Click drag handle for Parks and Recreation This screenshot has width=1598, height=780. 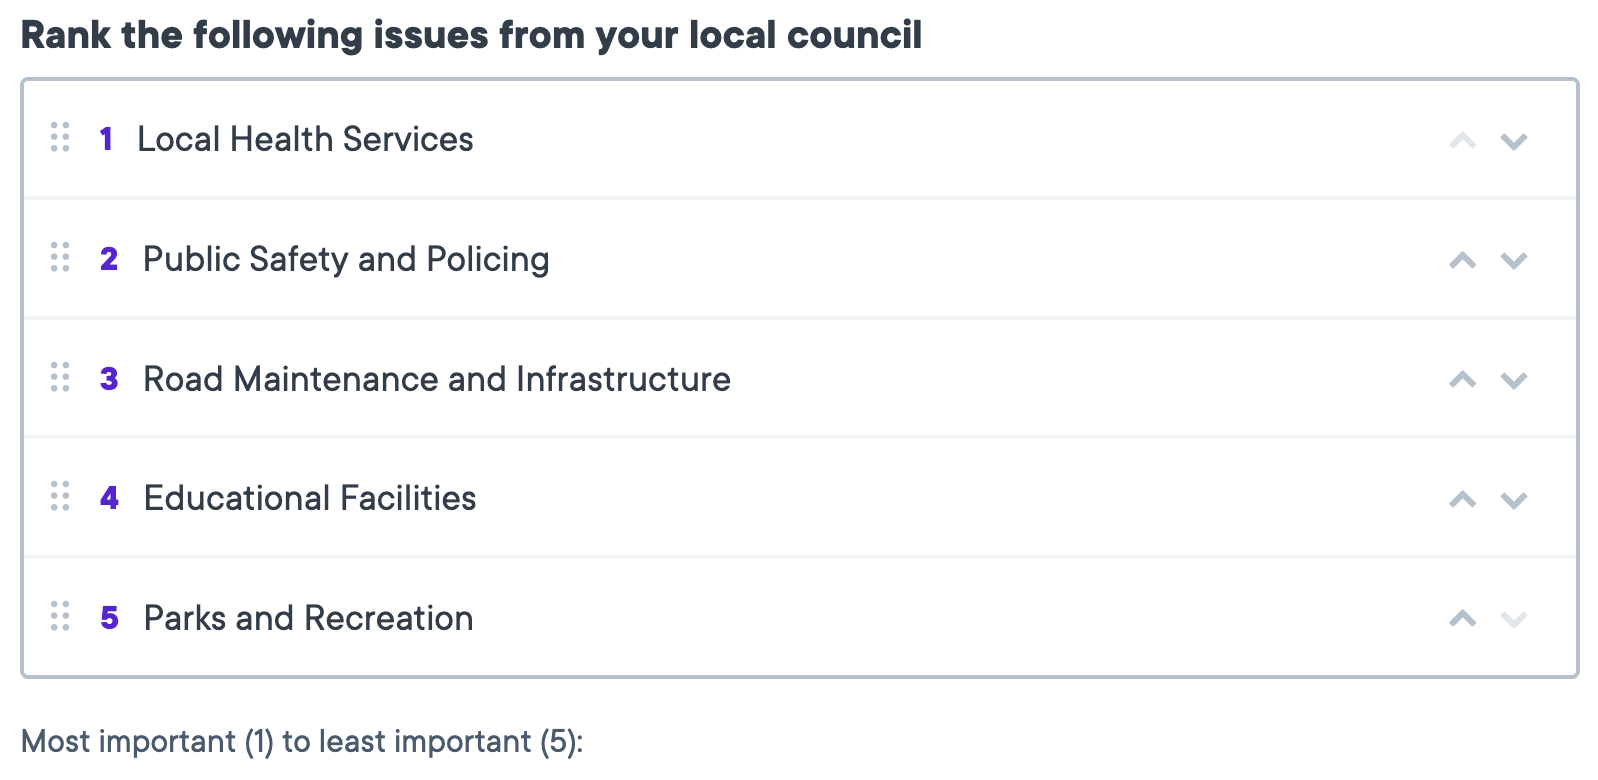[60, 617]
